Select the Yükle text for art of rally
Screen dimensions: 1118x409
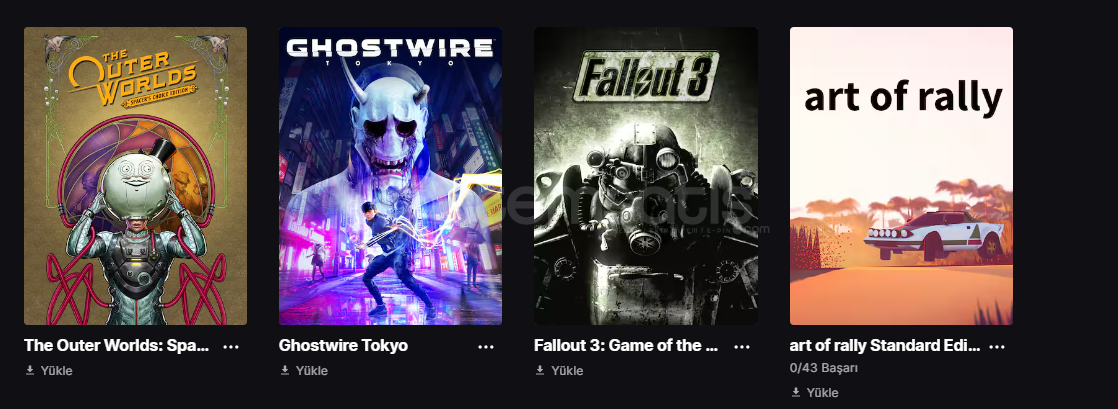[x=822, y=393]
